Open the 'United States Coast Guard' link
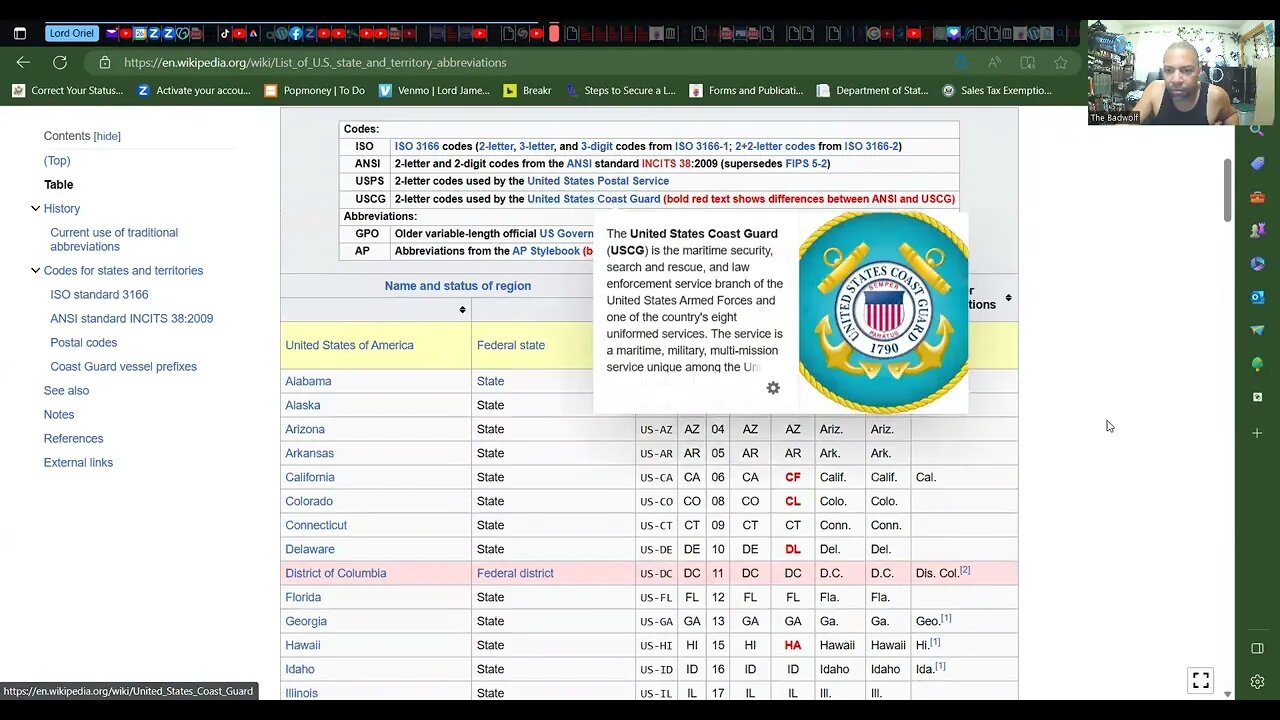 click(x=593, y=199)
